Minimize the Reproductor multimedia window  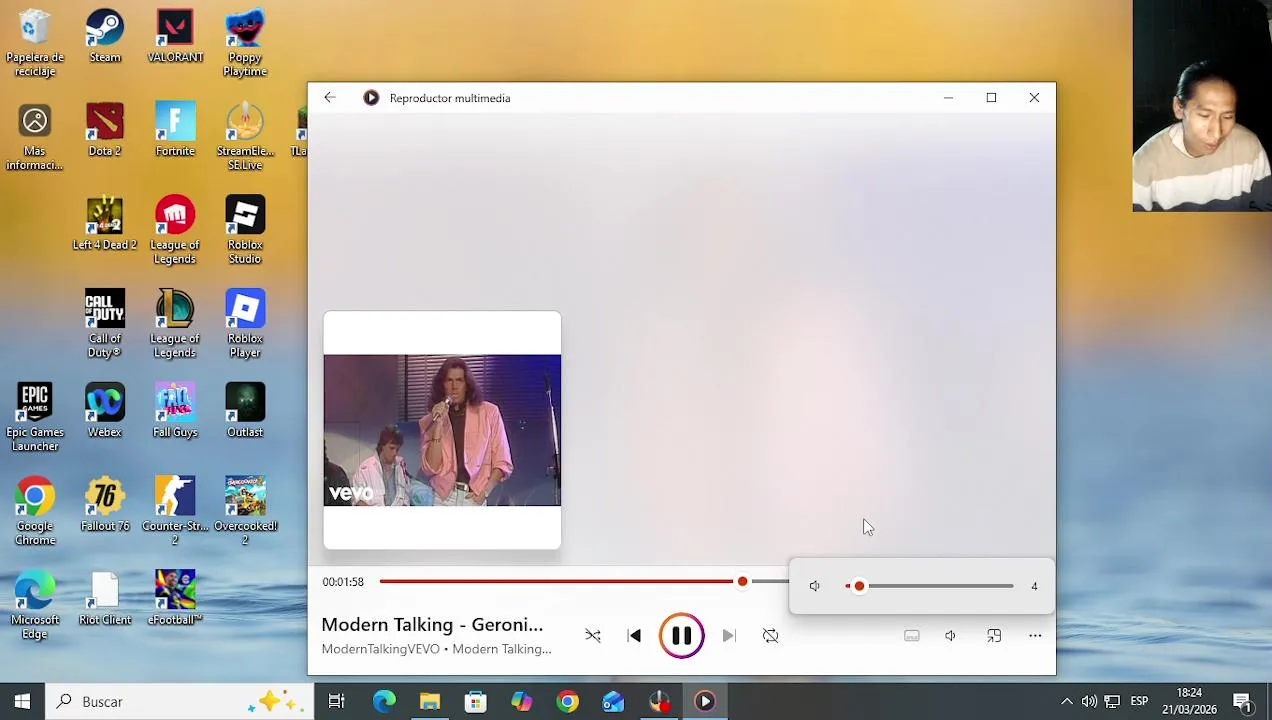948,98
